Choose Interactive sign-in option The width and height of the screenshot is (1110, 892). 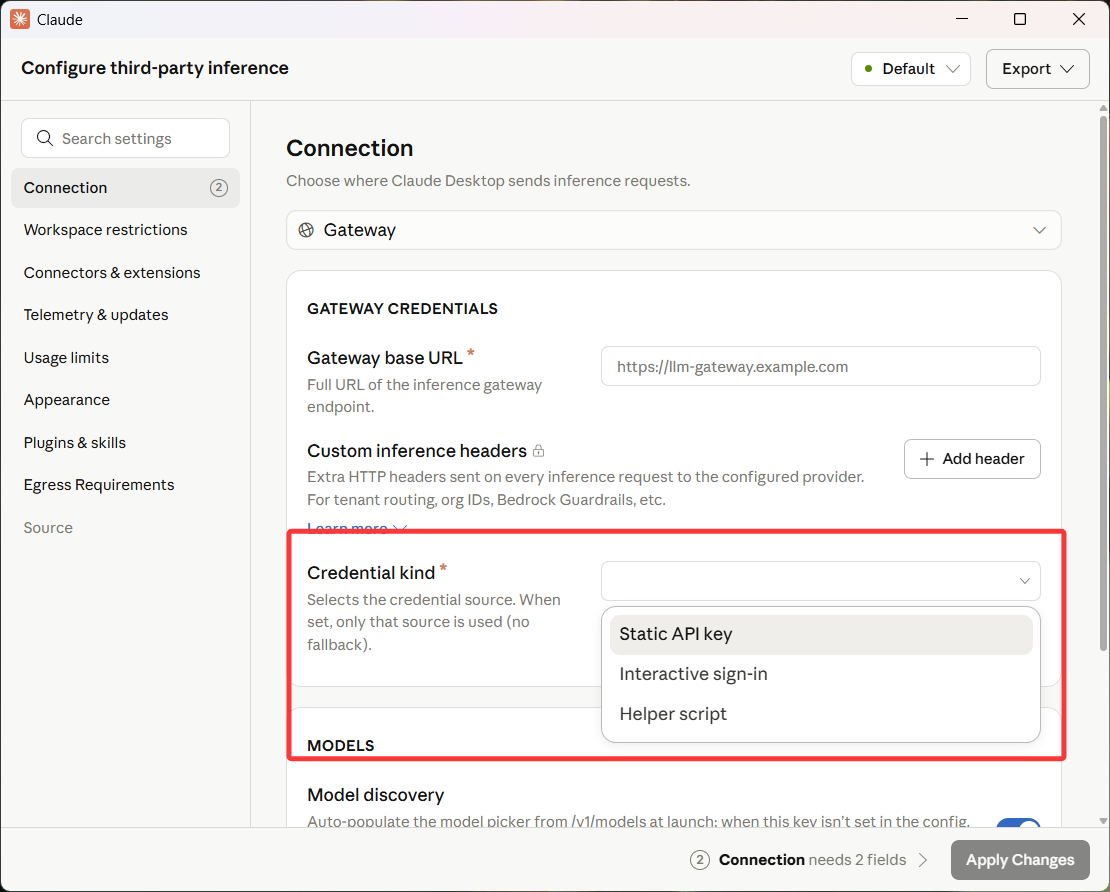tap(820, 674)
